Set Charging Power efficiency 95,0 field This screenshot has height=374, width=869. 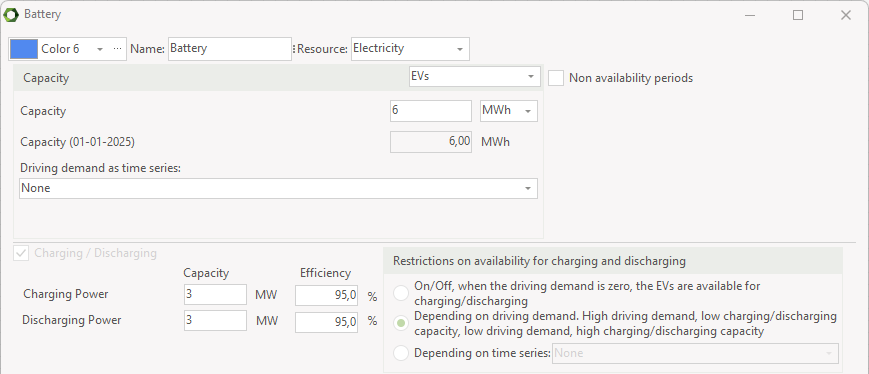coord(326,295)
